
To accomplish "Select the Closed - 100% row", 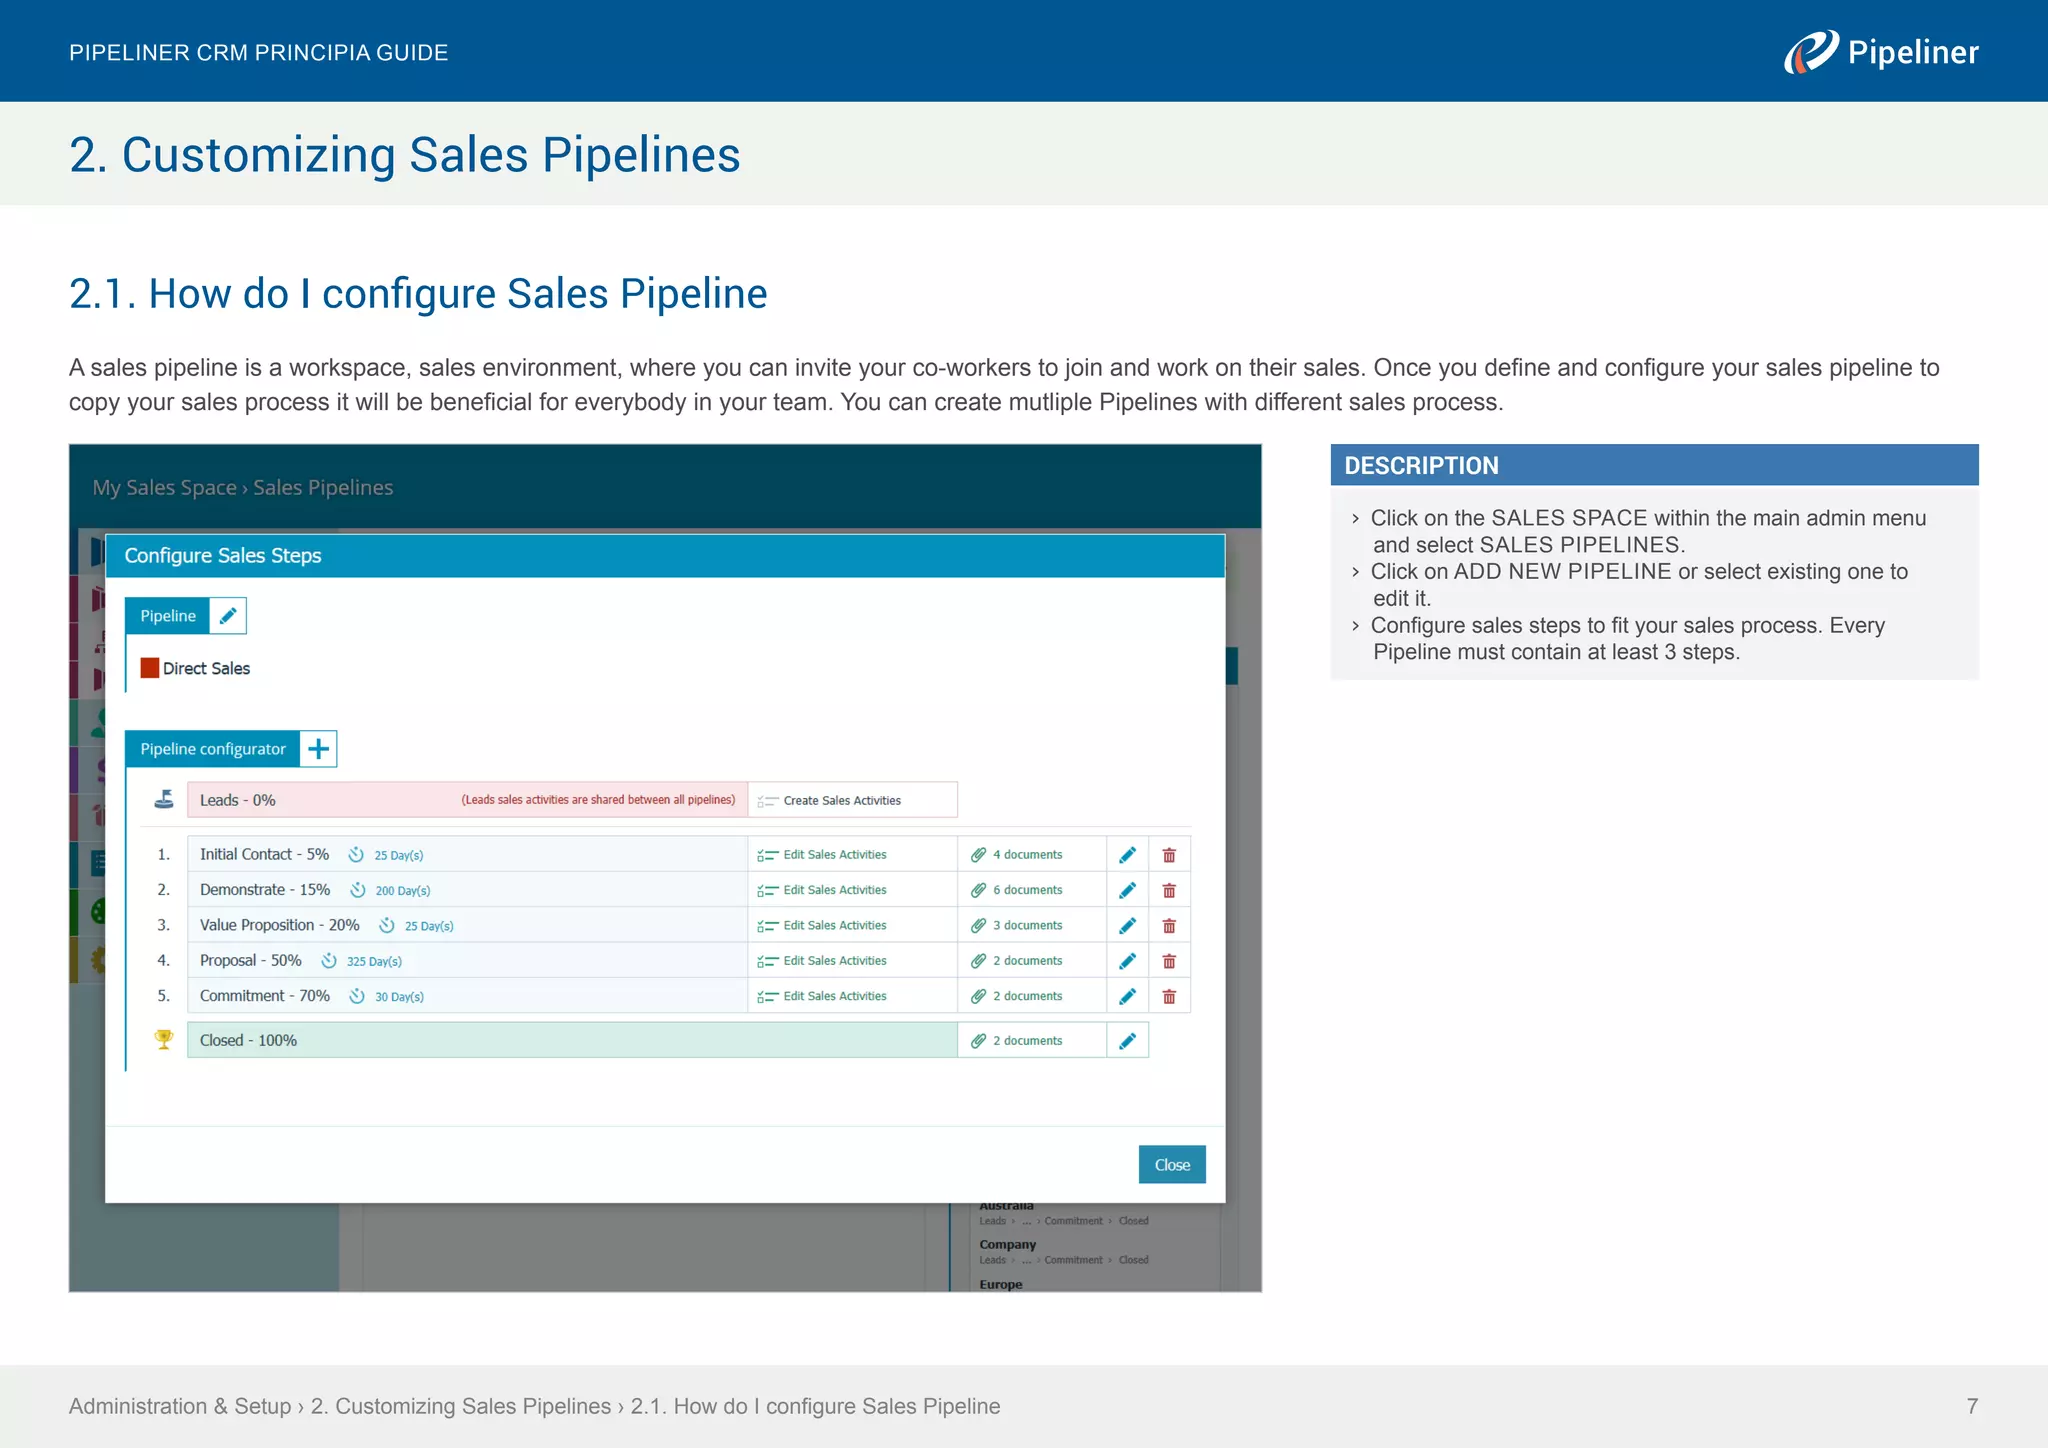I will click(572, 1040).
